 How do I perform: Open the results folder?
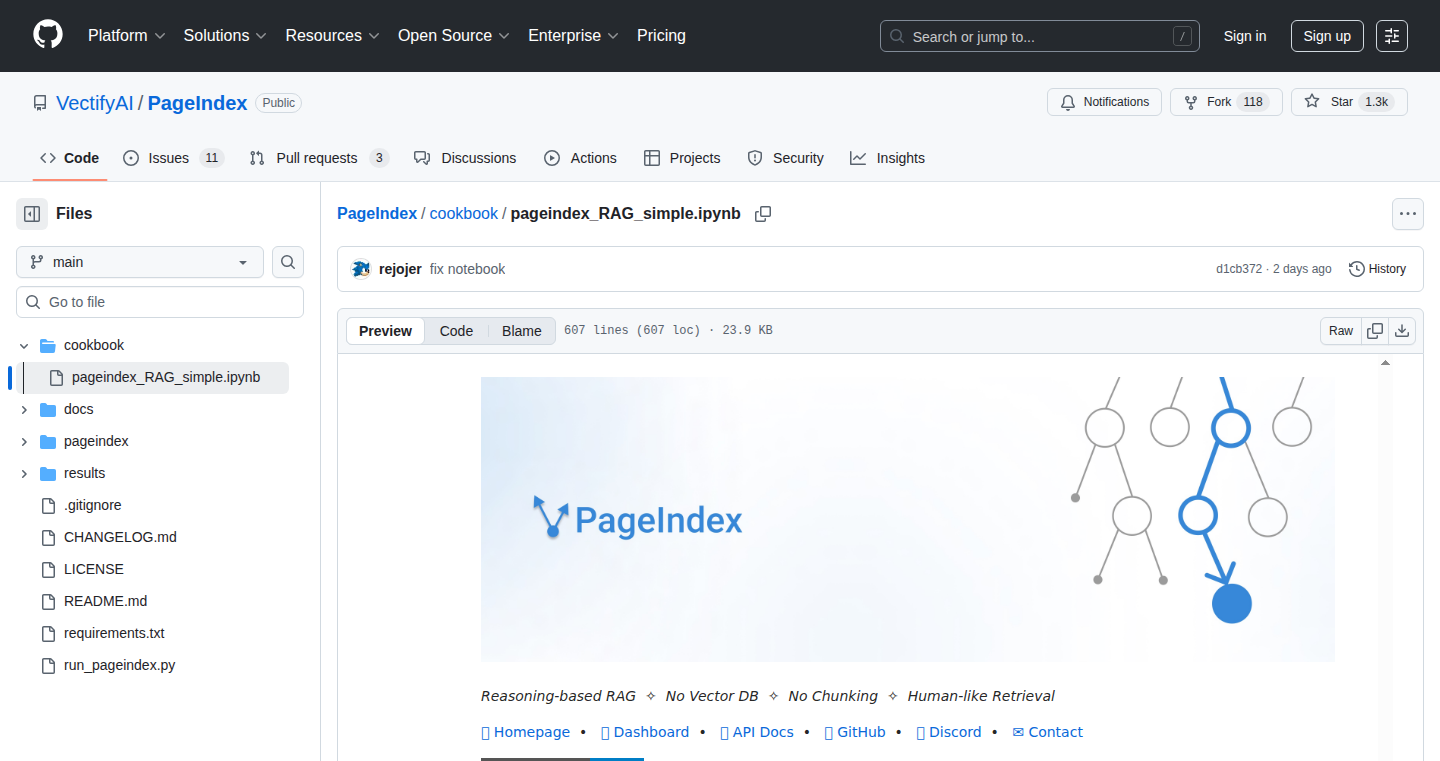click(84, 473)
